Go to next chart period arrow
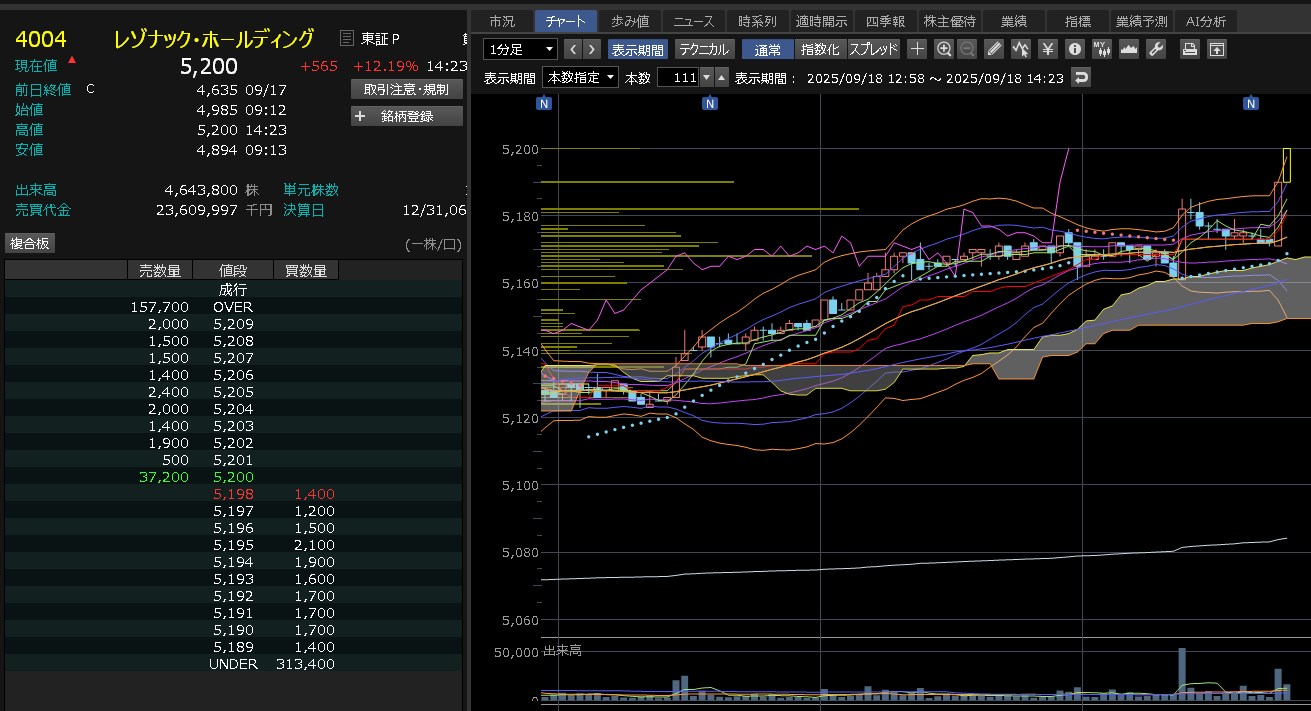 (593, 48)
